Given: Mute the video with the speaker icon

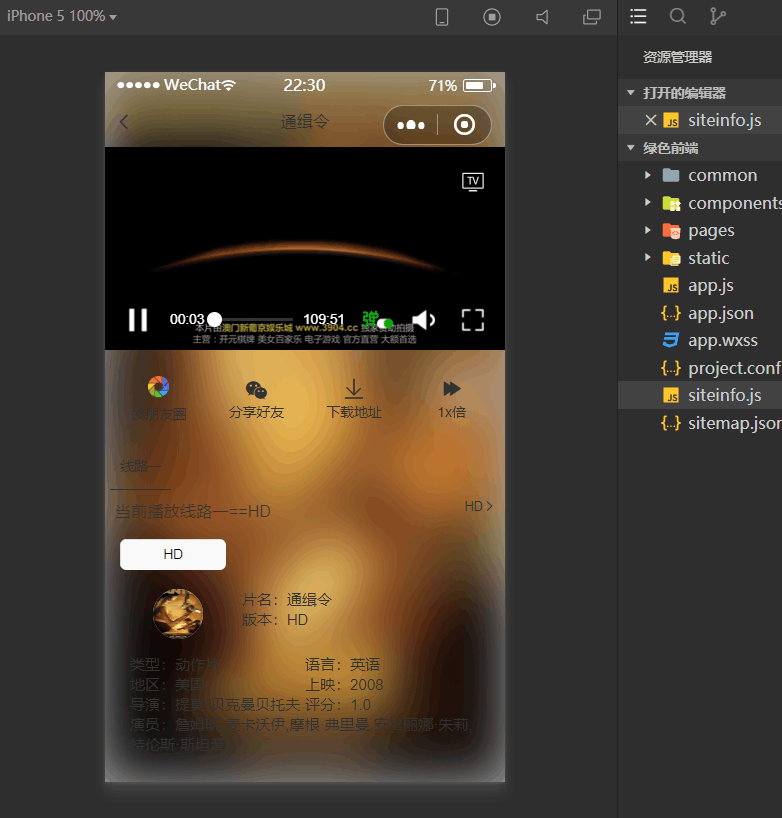Looking at the screenshot, I should 423,320.
